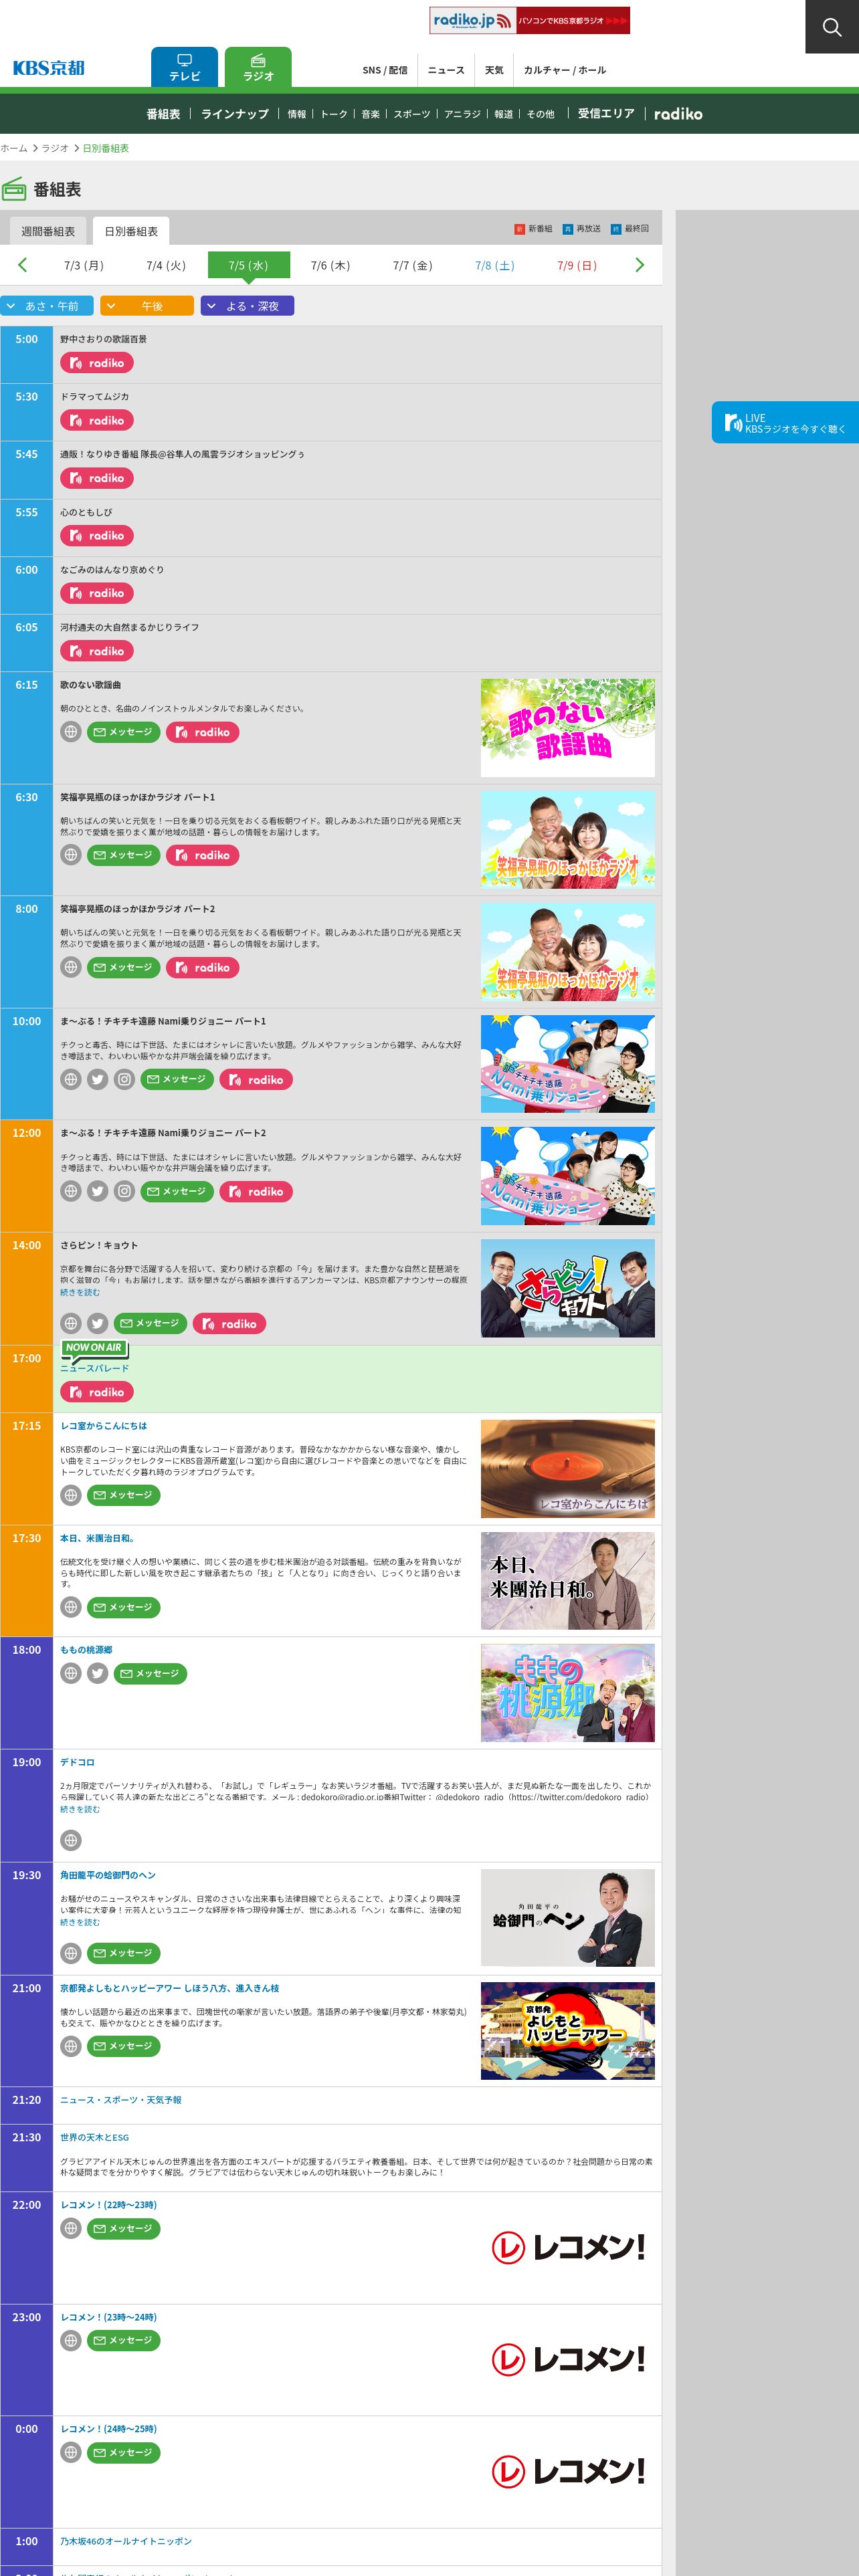This screenshot has height=2576, width=859.
Task: Go to next week arrow
Action: tap(640, 265)
